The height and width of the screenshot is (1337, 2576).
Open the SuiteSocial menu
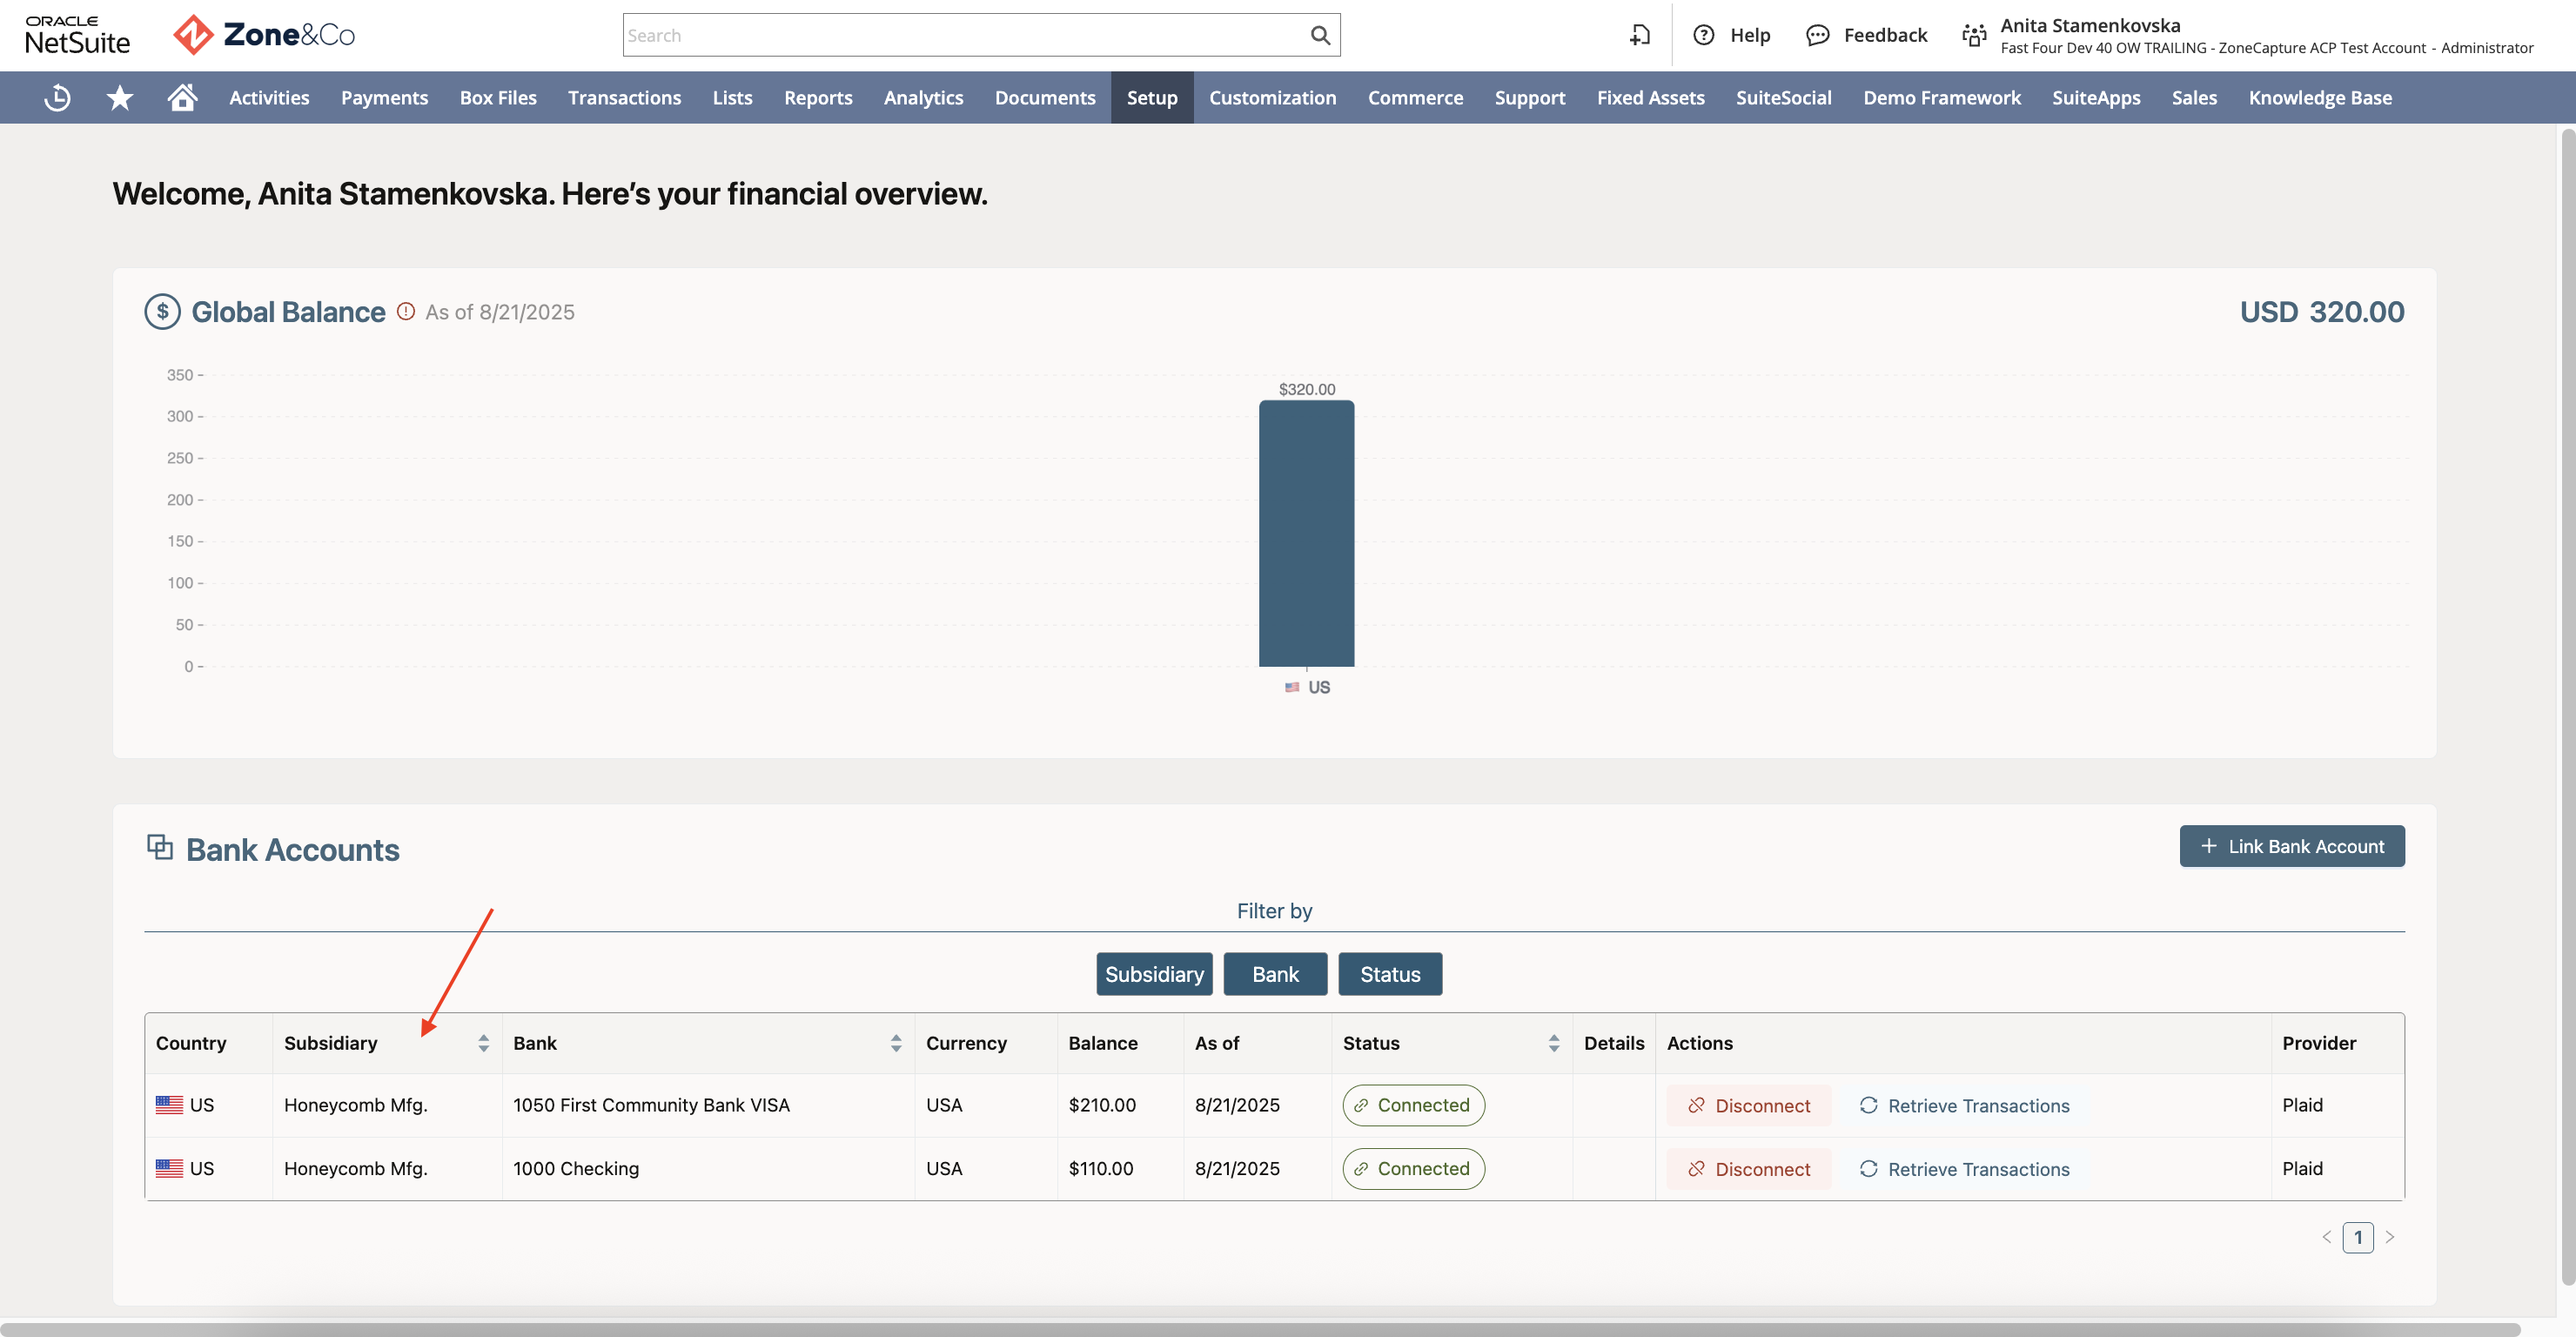click(x=1783, y=97)
